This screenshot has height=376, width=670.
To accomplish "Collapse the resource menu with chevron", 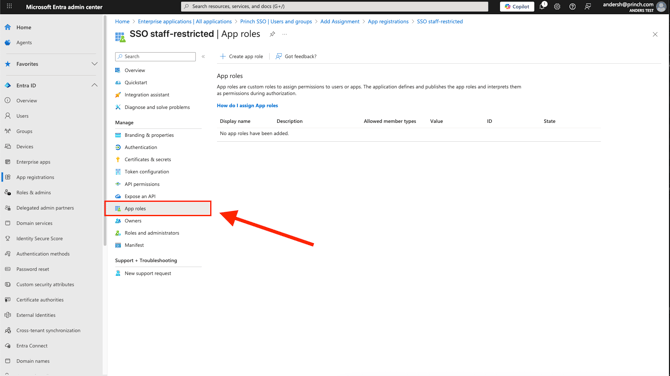I will (x=203, y=56).
